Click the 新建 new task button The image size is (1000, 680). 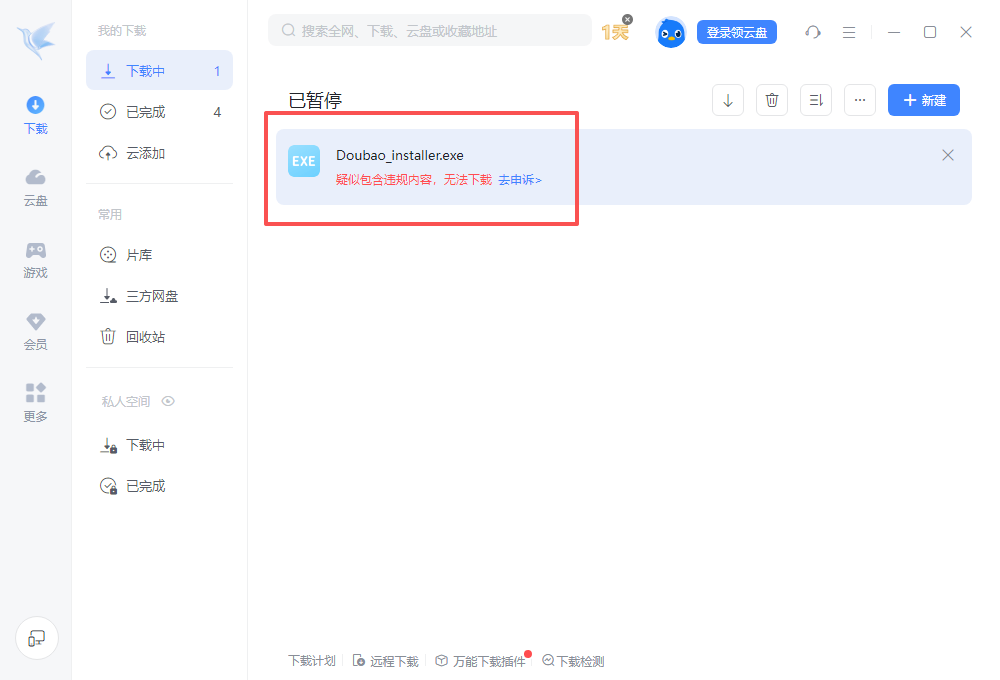pos(923,100)
